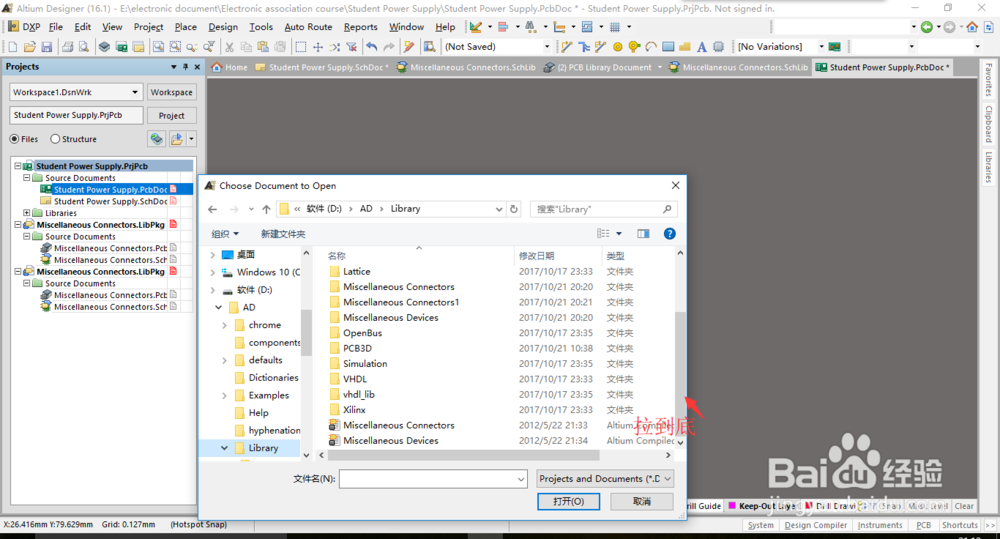Click the Project button
The image size is (1000, 539).
(x=172, y=115)
